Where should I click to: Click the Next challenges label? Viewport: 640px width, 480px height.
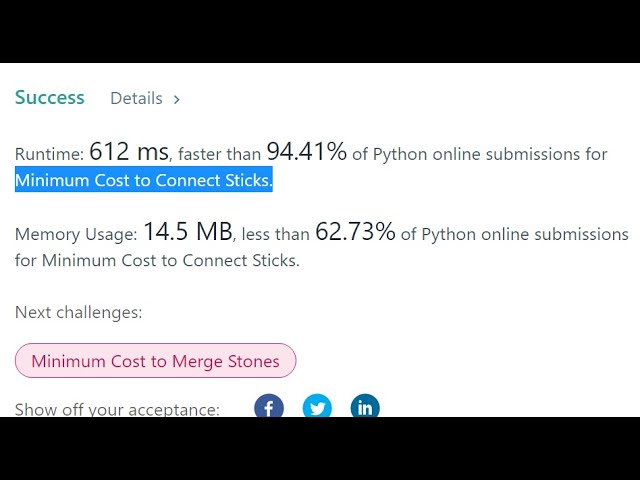[x=78, y=312]
